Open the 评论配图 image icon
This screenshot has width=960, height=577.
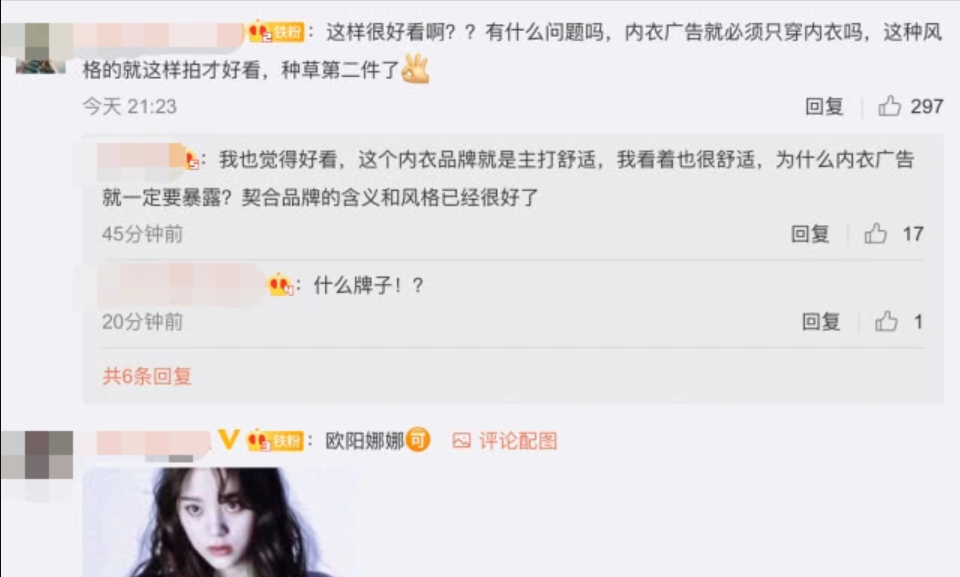coord(462,440)
